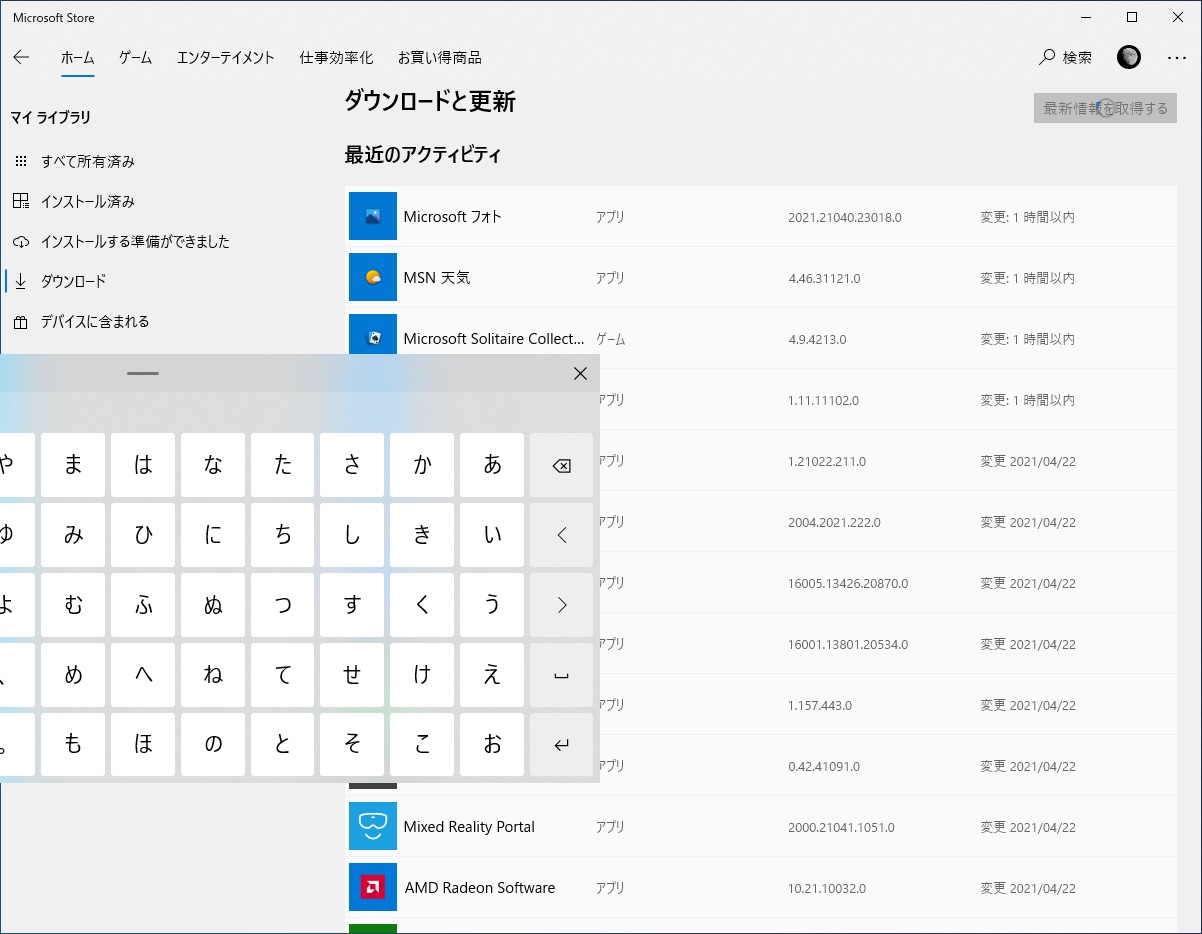Open the 仕事効率化 tab
This screenshot has height=934, width=1202.
336,57
